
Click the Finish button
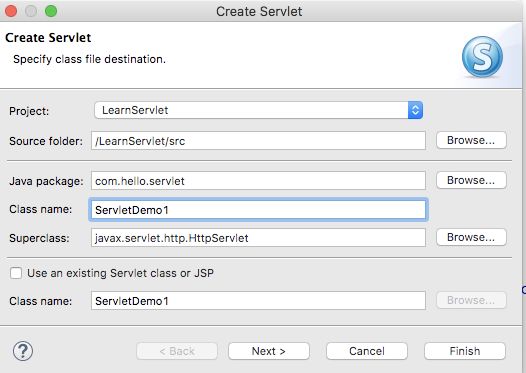[x=465, y=351]
